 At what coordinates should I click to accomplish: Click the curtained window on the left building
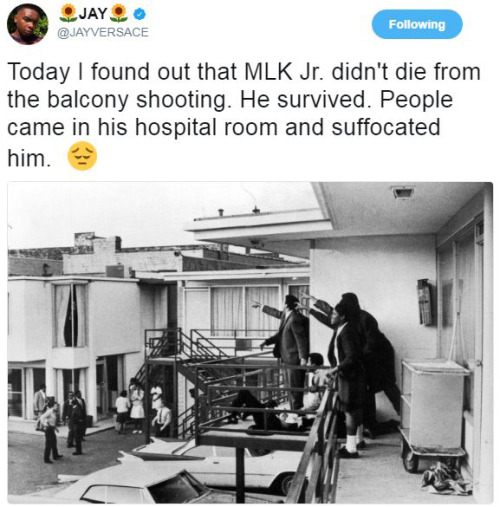71,315
